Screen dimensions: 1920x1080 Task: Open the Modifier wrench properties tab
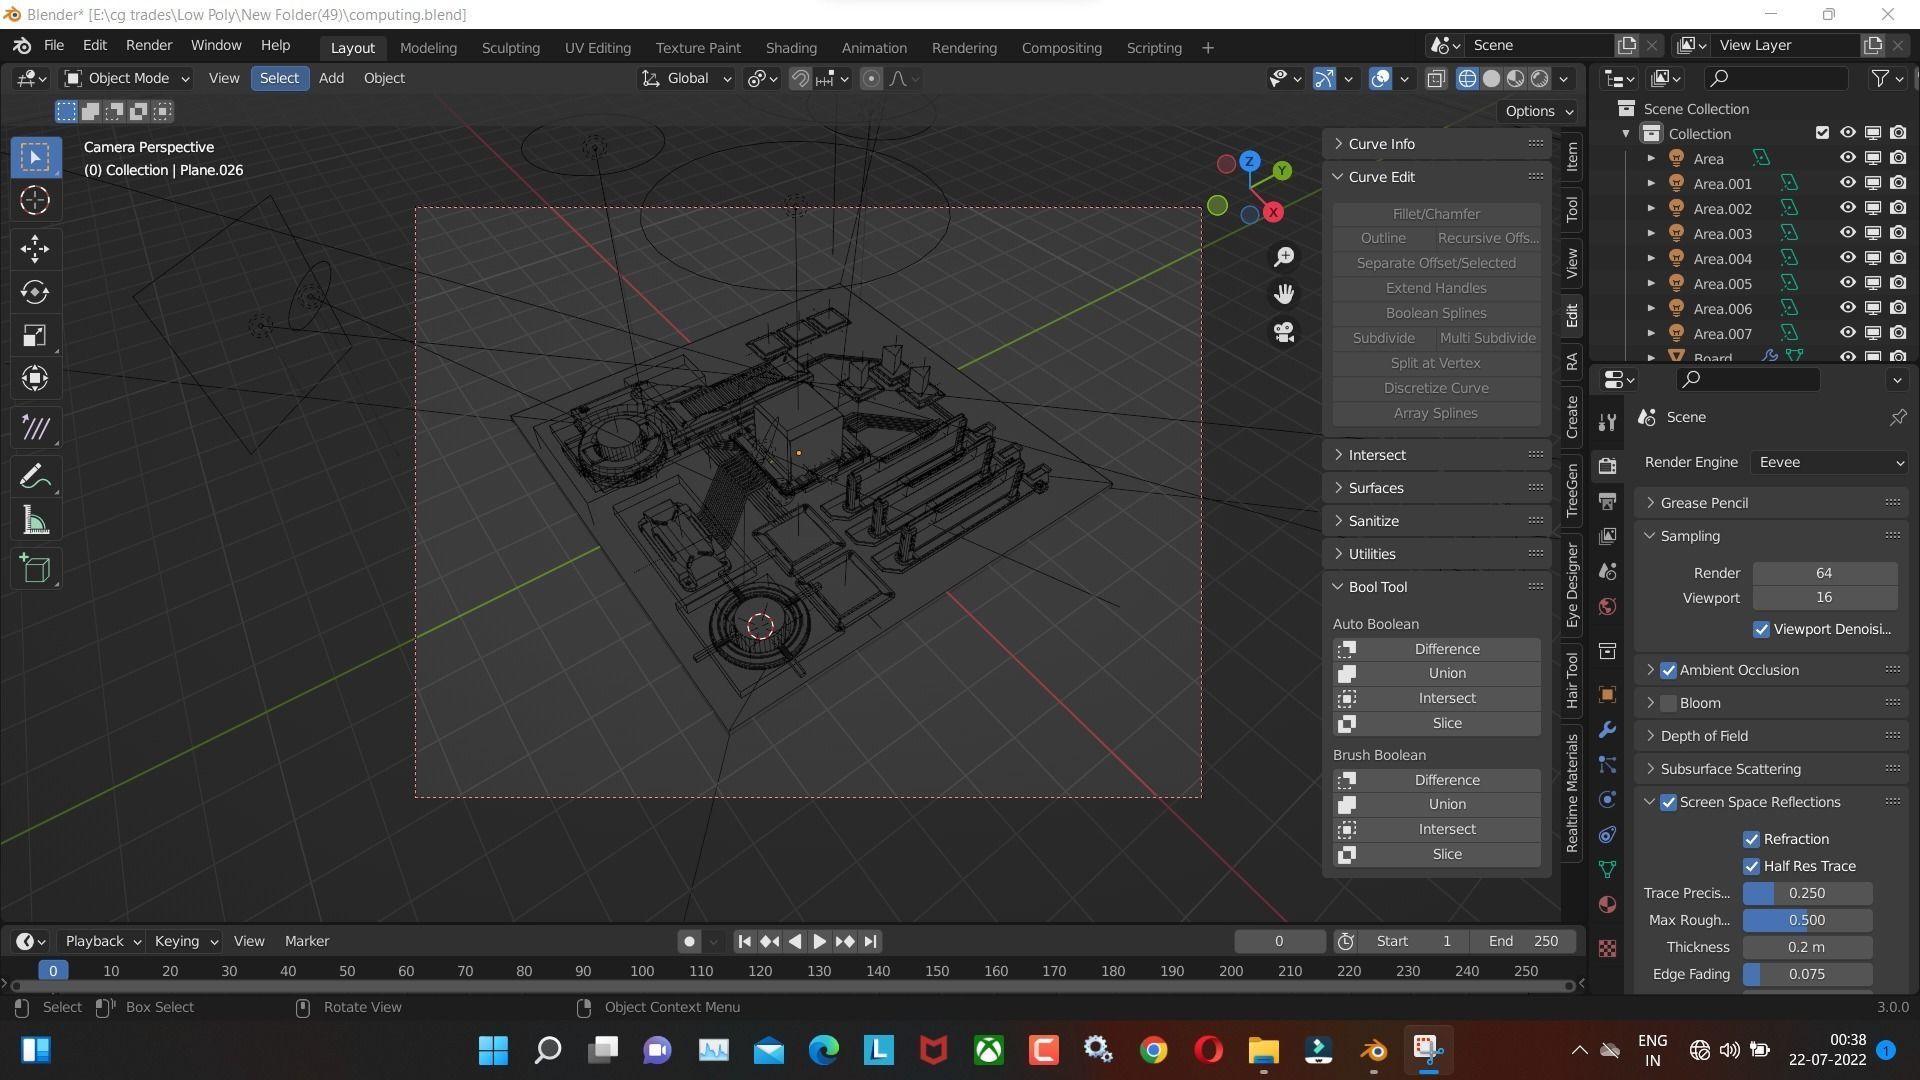coord(1607,730)
